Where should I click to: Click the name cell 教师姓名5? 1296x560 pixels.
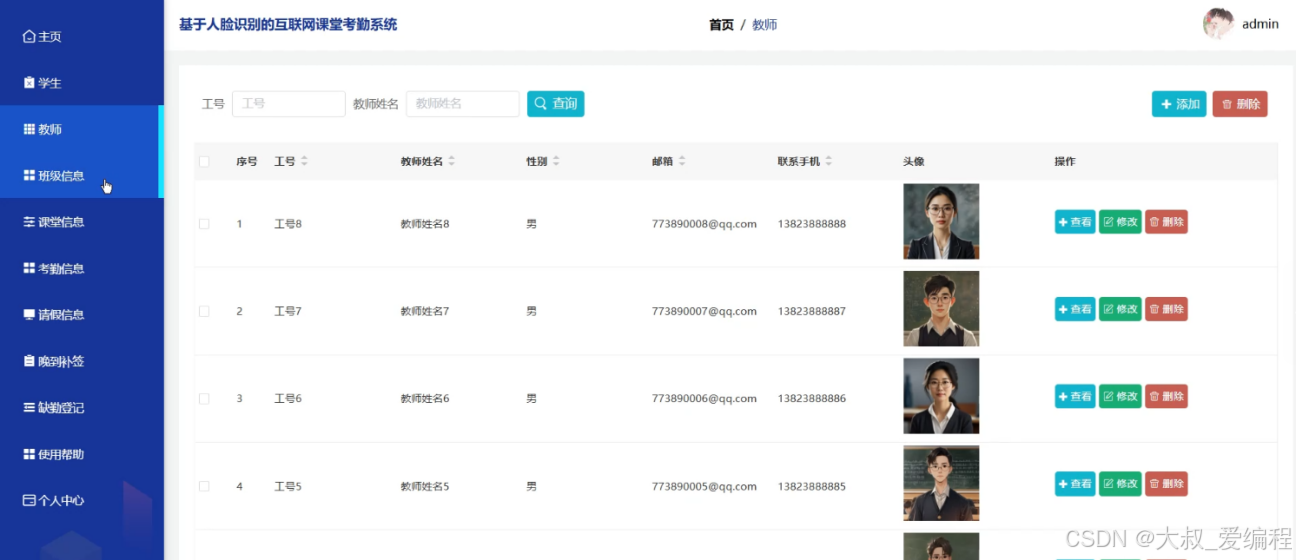[x=425, y=486]
